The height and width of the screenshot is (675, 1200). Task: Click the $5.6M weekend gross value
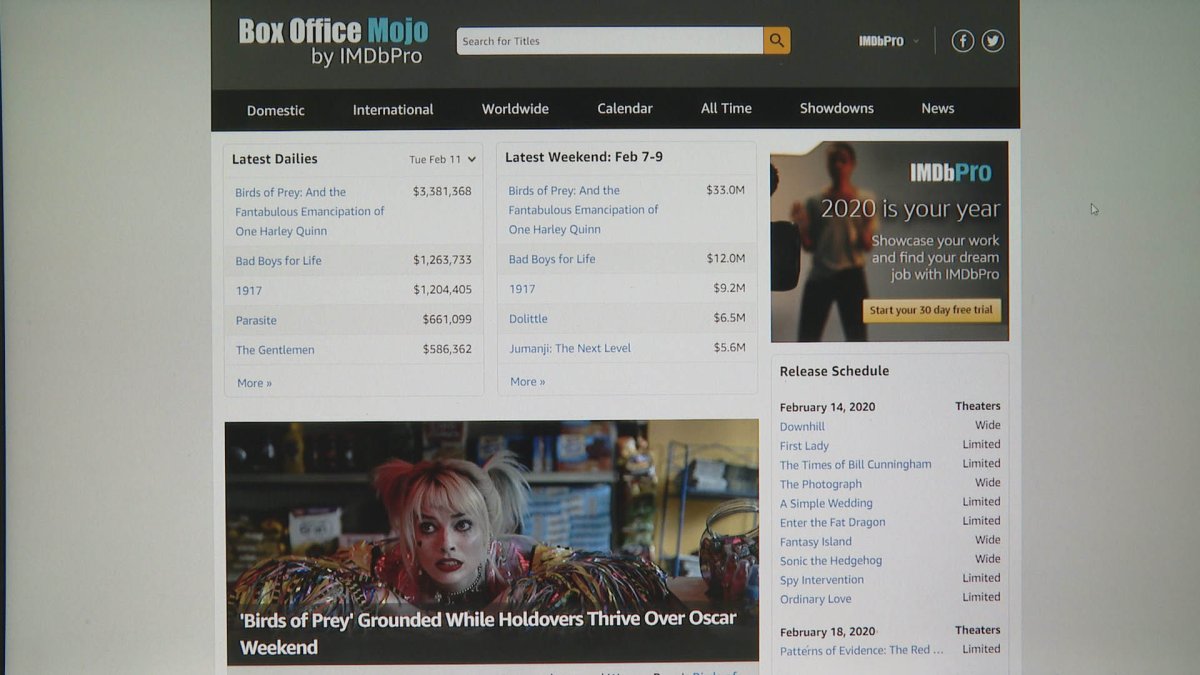[729, 347]
